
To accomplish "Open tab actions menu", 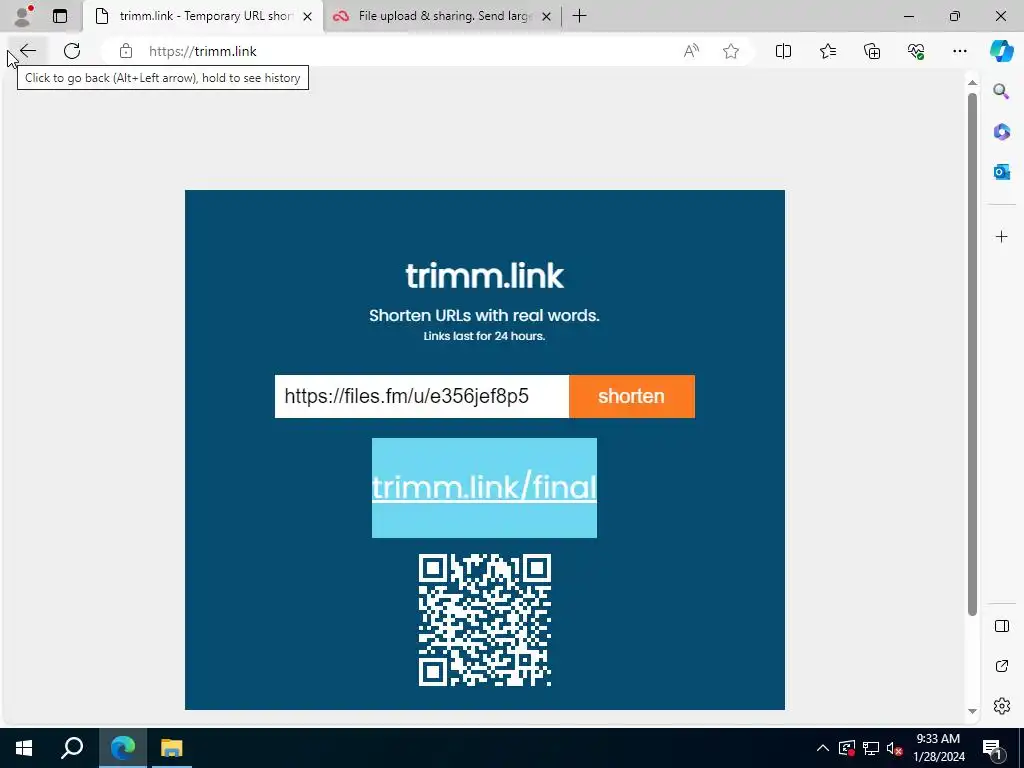I will click(x=60, y=16).
